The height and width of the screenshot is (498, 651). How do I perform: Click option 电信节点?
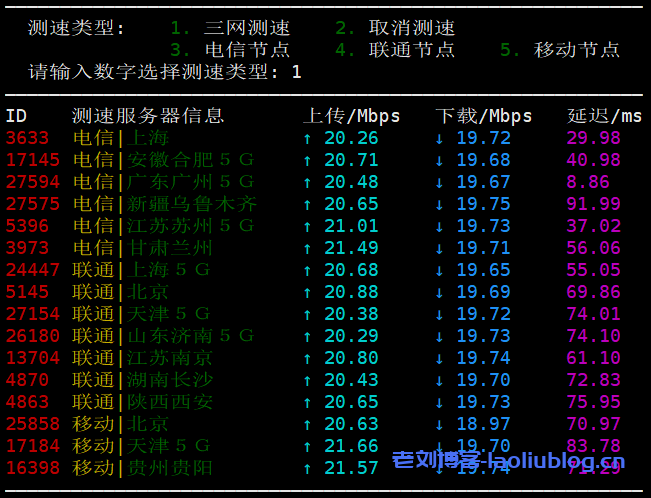[247, 50]
